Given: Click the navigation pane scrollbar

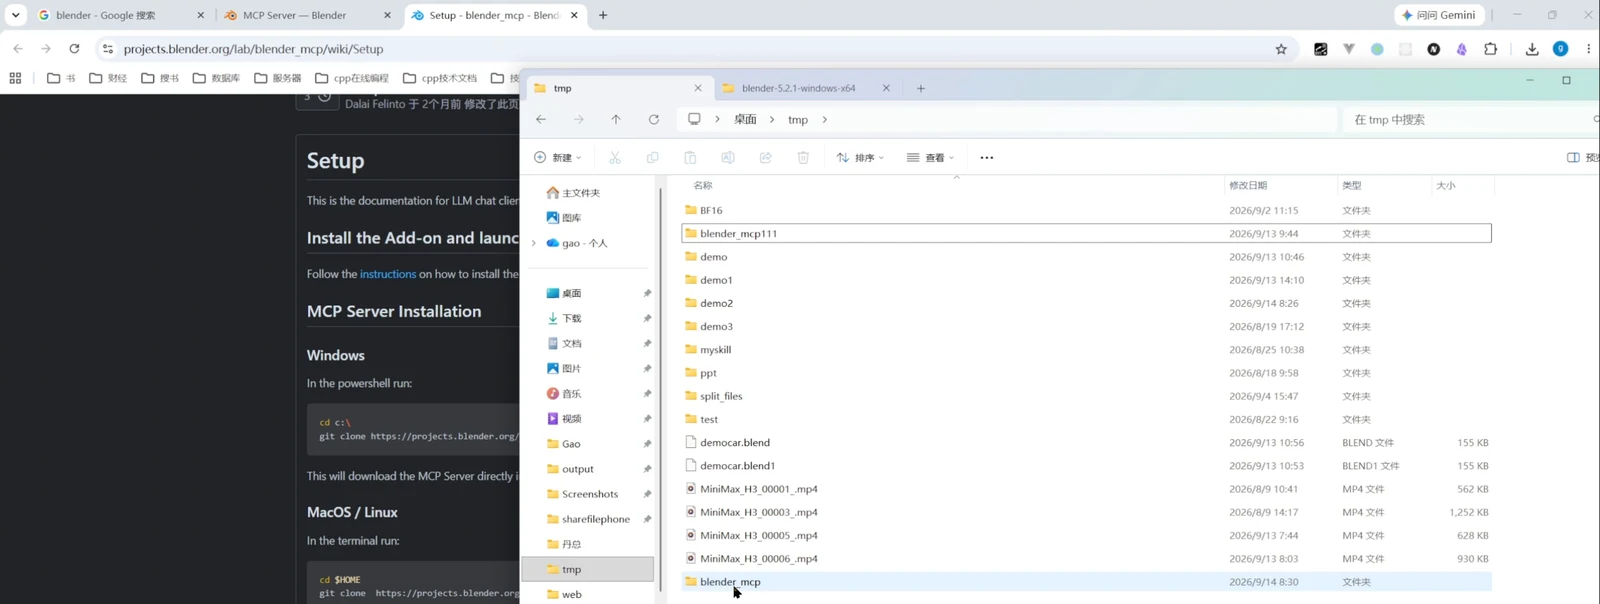Looking at the screenshot, I should 660,389.
